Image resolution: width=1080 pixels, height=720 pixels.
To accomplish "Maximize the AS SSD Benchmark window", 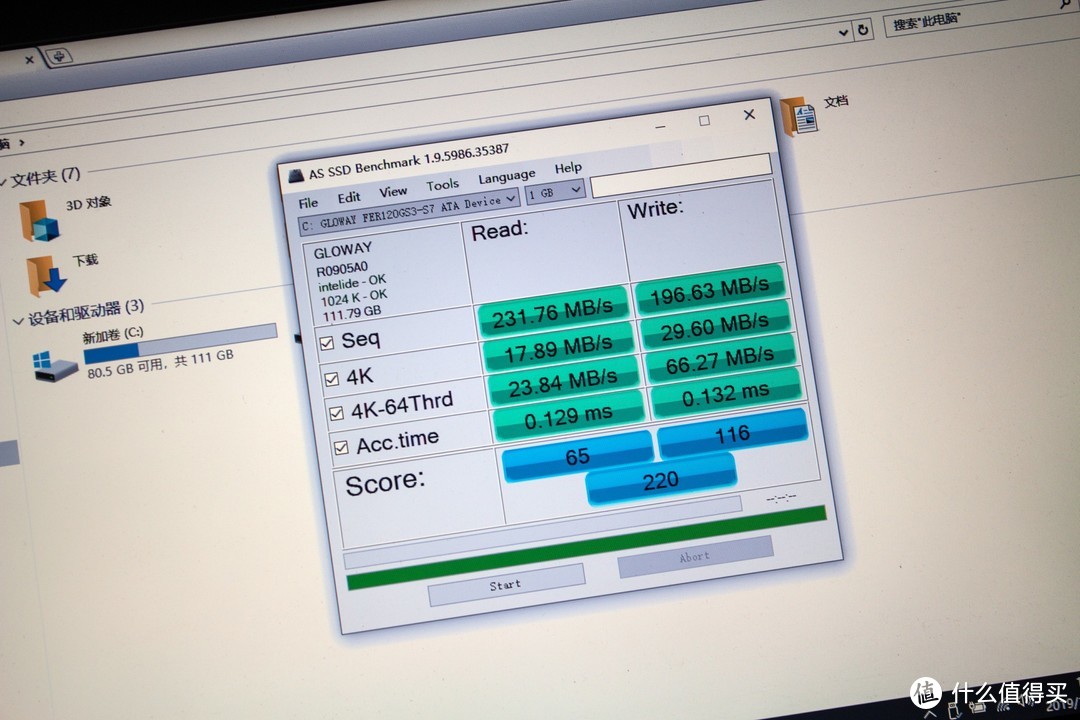I will pyautogui.click(x=704, y=121).
